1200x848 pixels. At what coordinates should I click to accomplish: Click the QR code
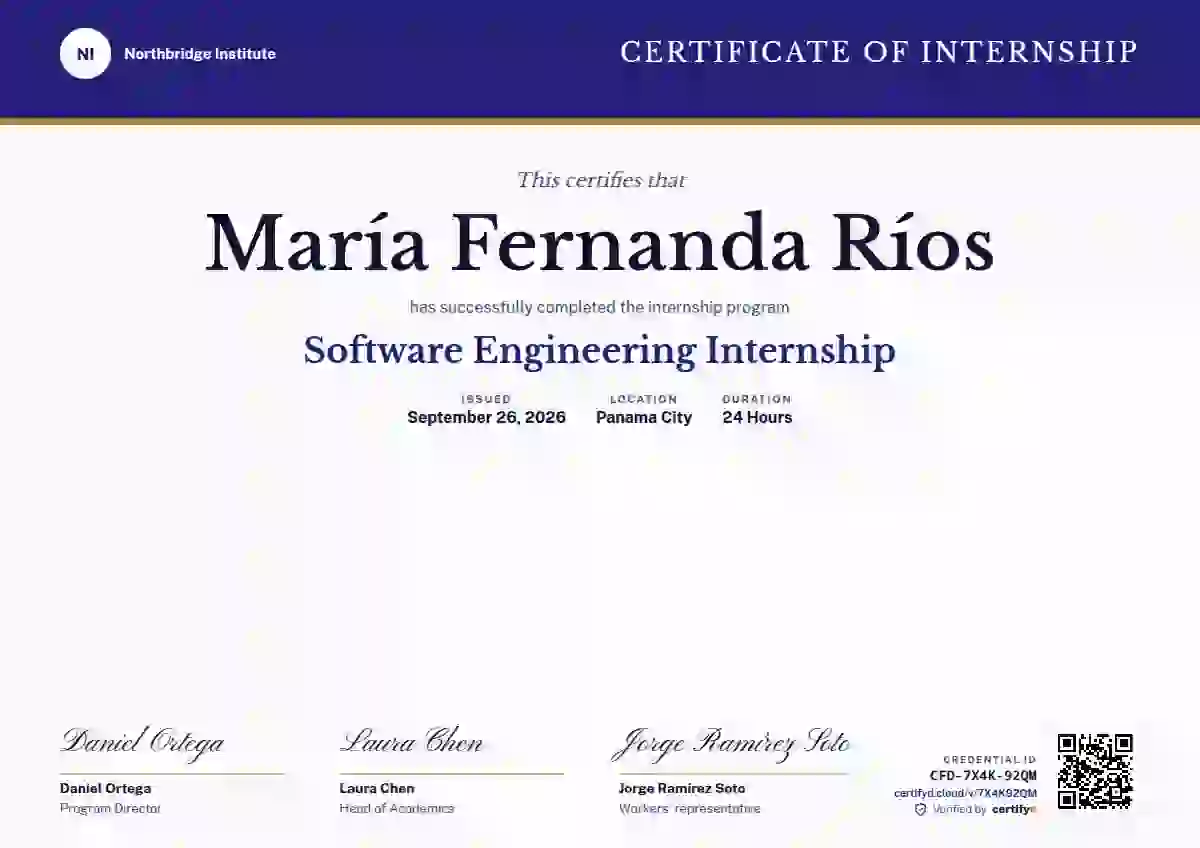coord(1095,771)
